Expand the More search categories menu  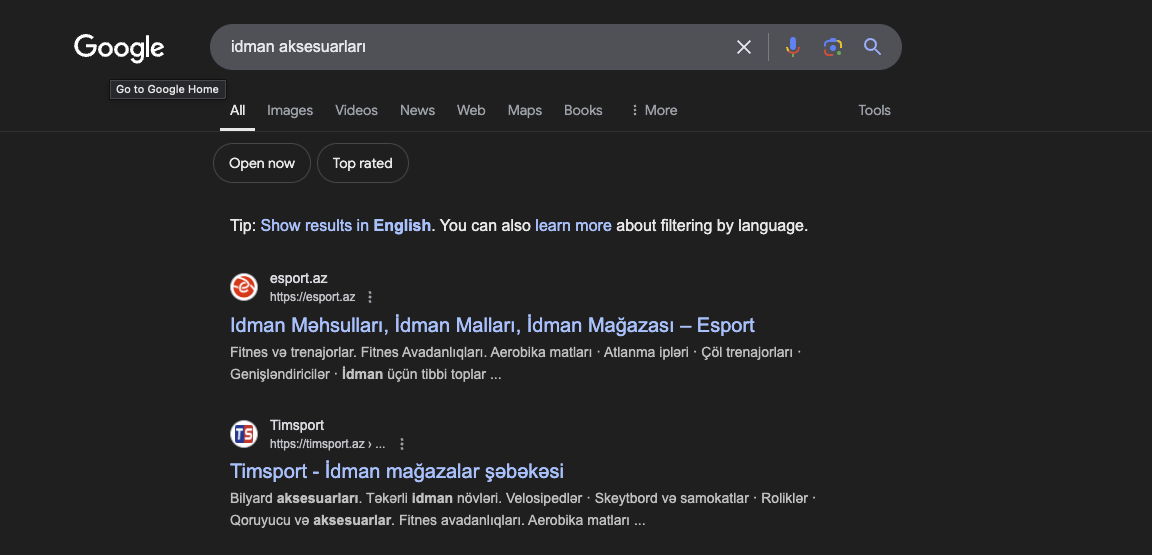pyautogui.click(x=654, y=110)
